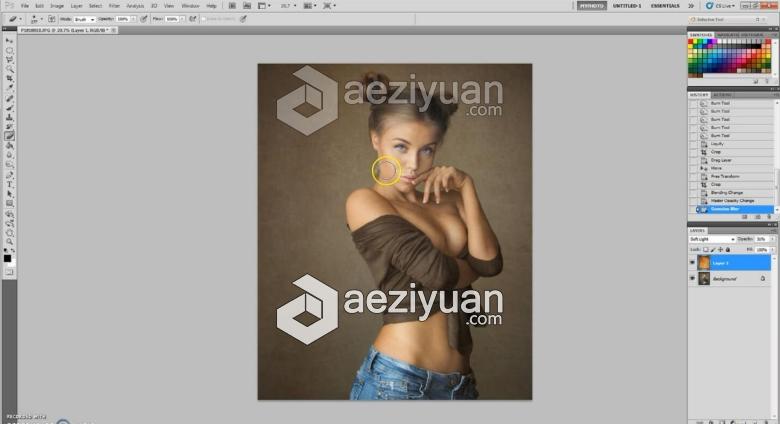The height and width of the screenshot is (424, 780).
Task: Click the UNTITLED-1 workspace button
Action: click(627, 6)
